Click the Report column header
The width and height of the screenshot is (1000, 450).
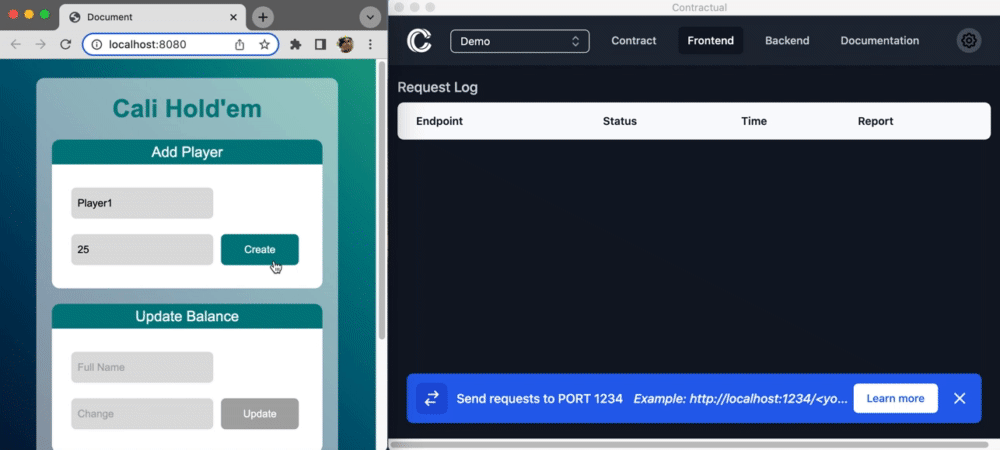(875, 121)
